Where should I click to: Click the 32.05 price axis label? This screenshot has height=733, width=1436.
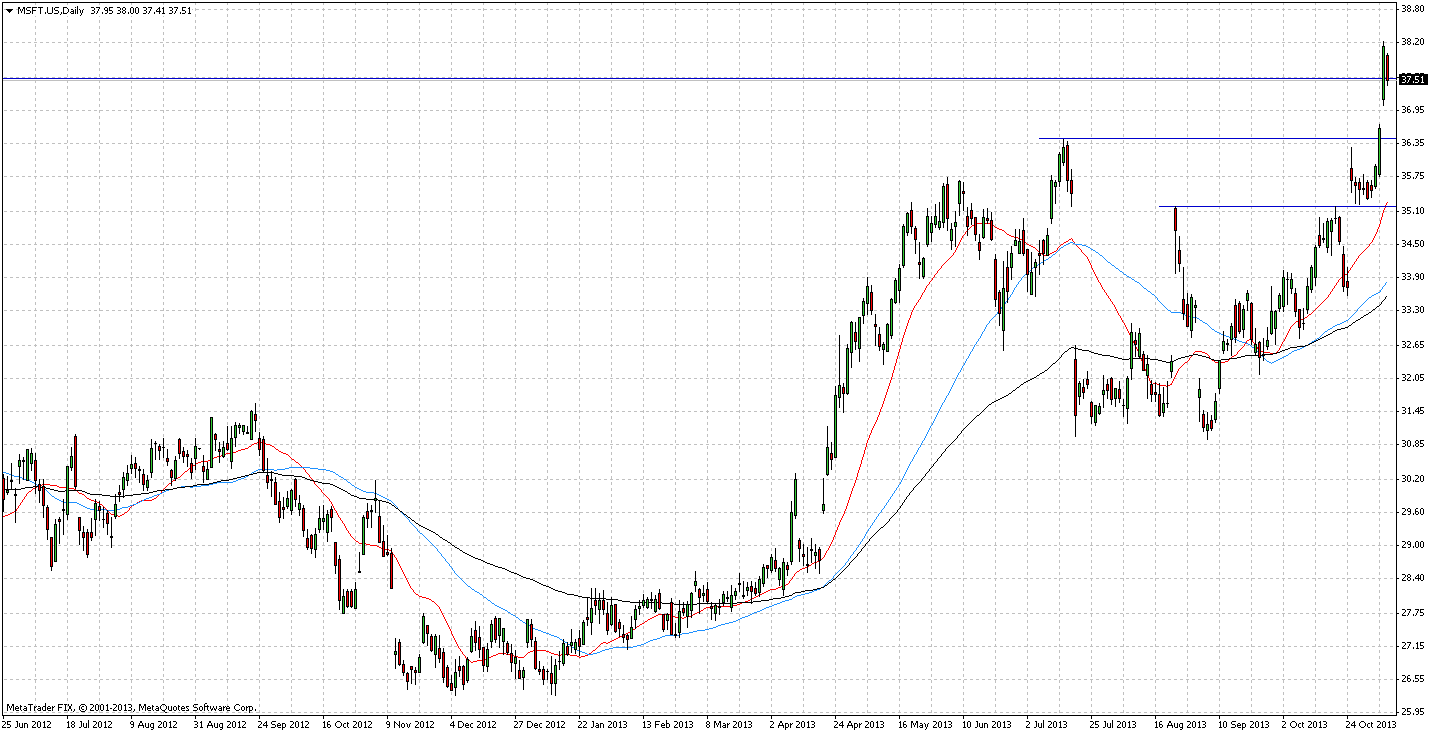pos(1412,378)
